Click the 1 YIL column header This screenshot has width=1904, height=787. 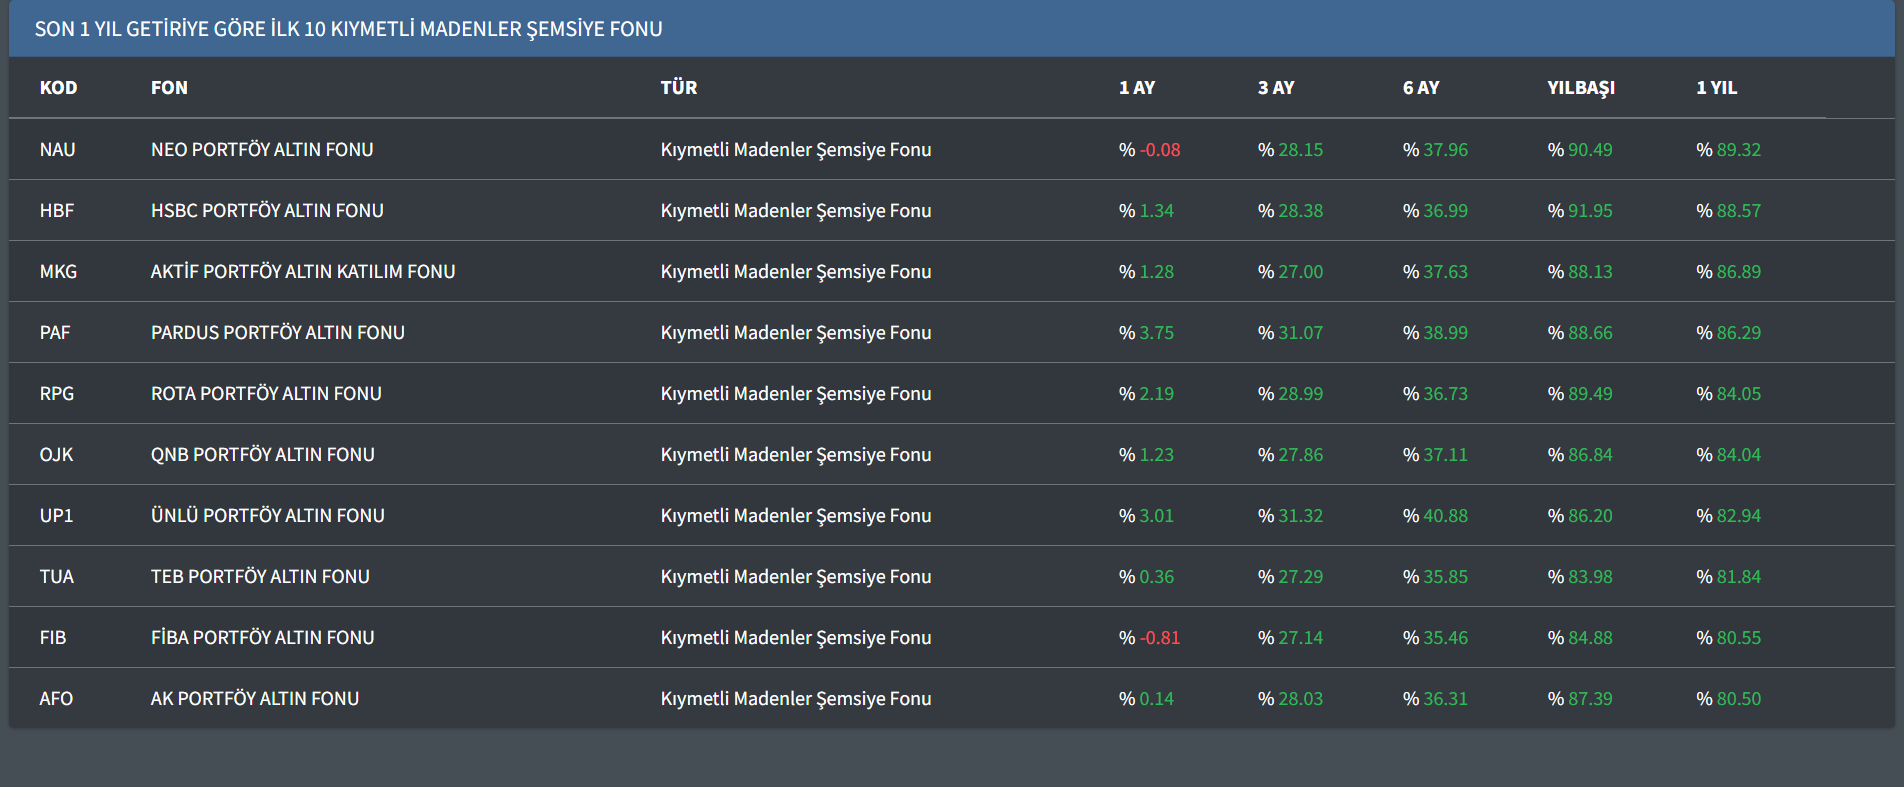tap(1716, 88)
